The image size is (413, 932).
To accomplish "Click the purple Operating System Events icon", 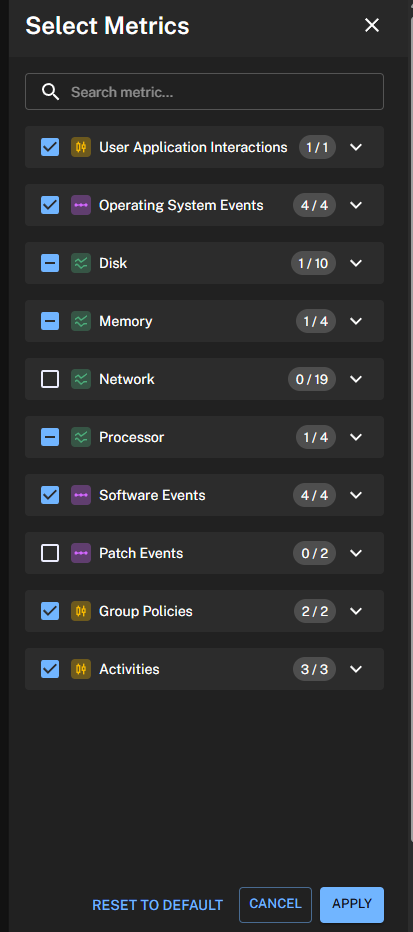I will point(81,205).
